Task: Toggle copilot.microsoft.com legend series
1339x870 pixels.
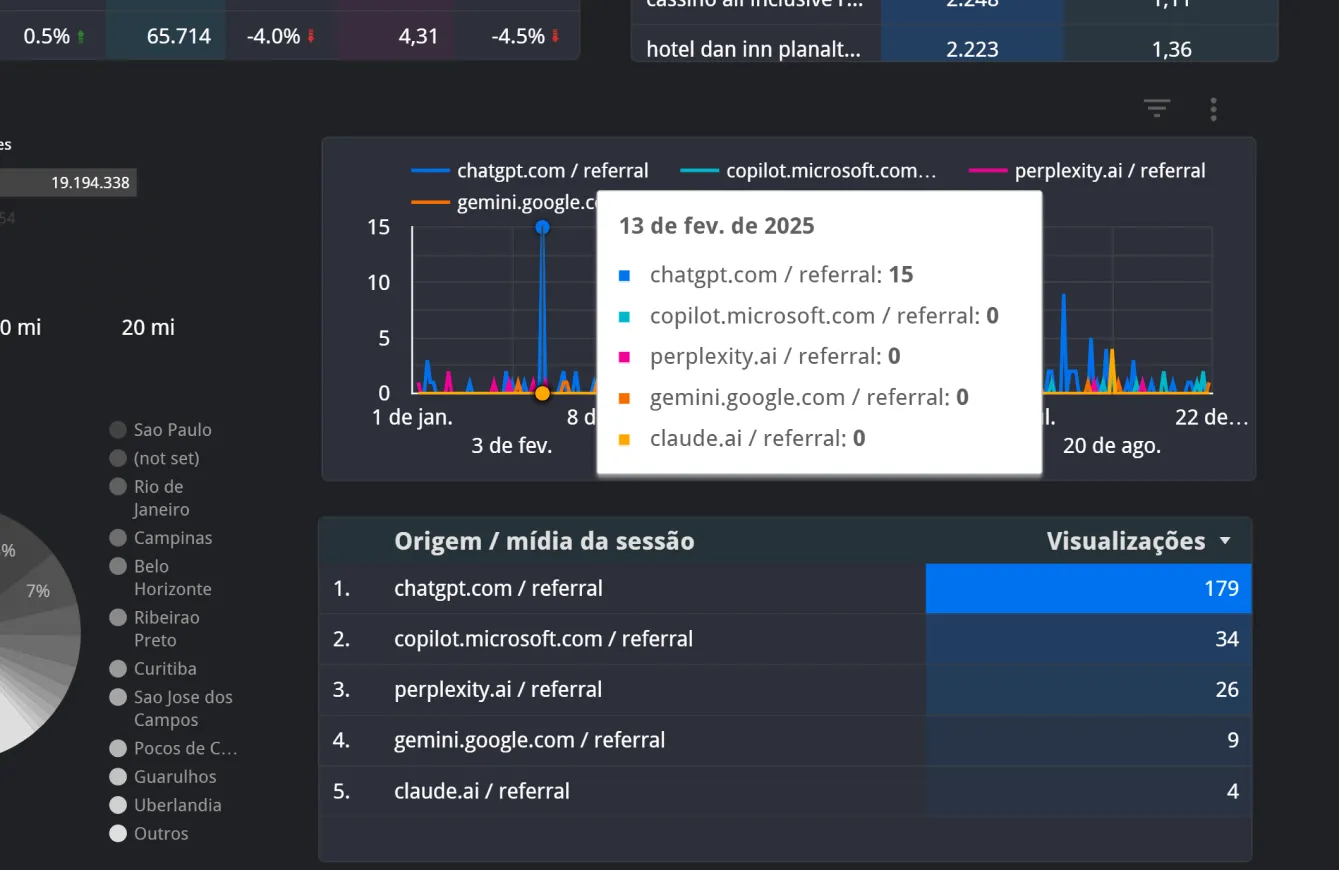Action: tap(831, 171)
